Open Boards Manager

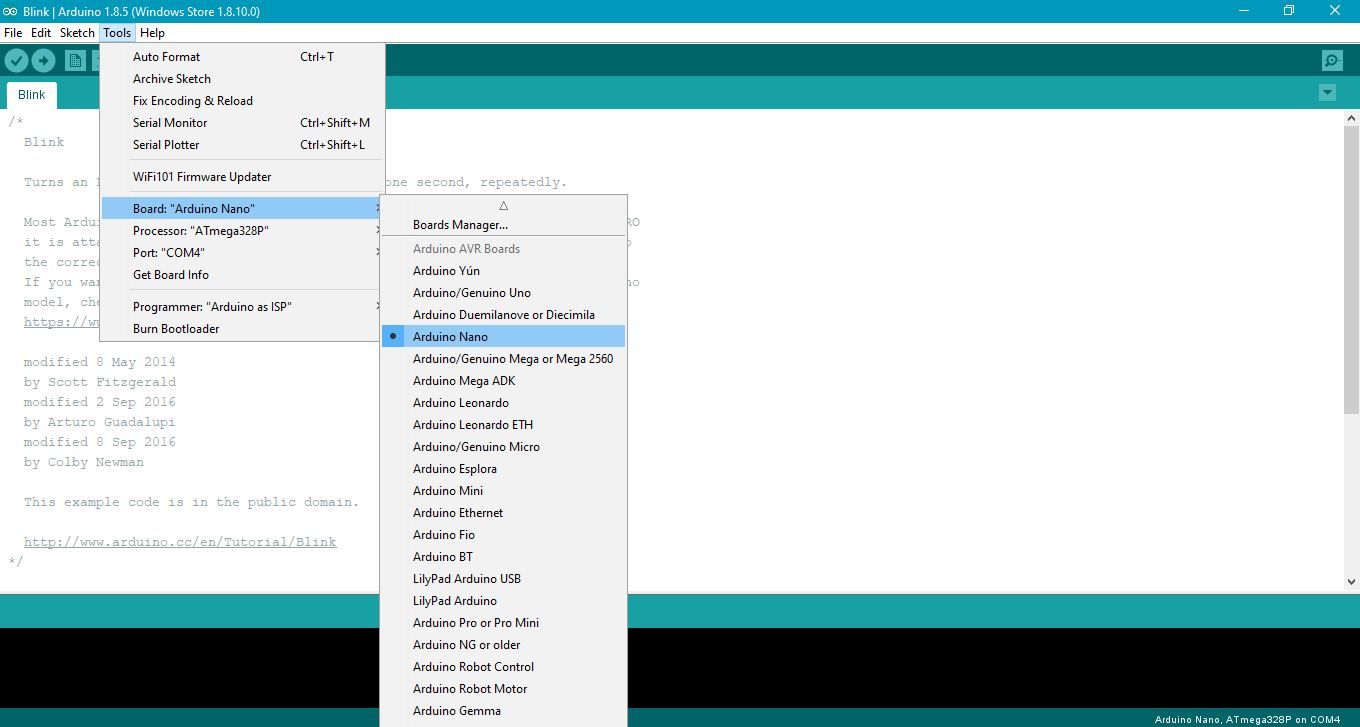point(460,224)
